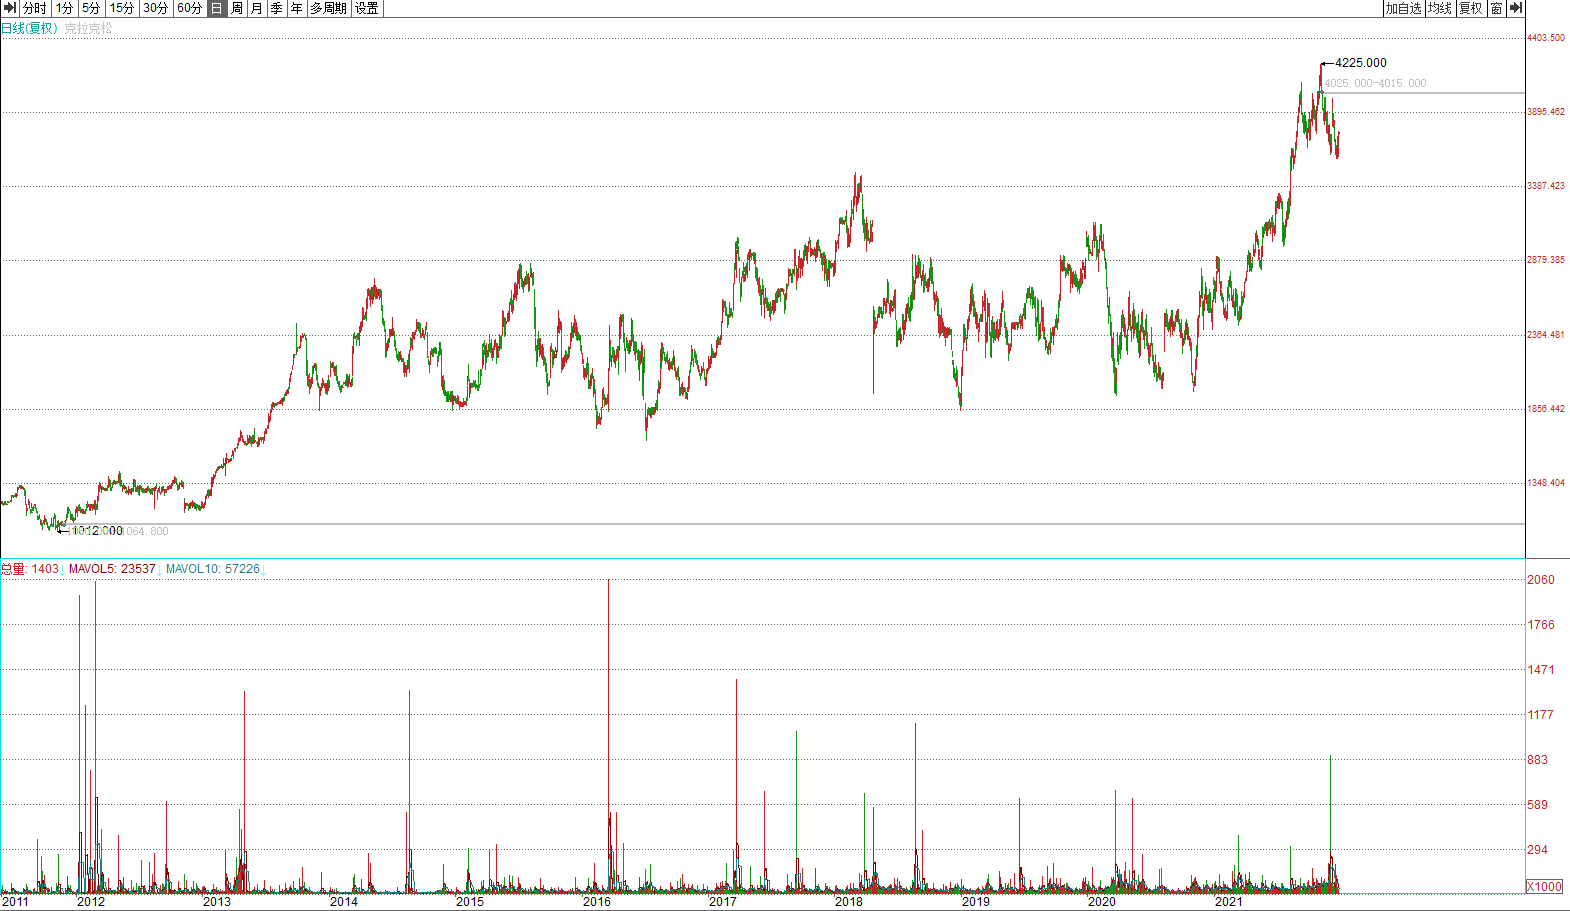Click the MAVOL5: 23537 indicator label
Image resolution: width=1570 pixels, height=911 pixels.
pyautogui.click(x=112, y=569)
